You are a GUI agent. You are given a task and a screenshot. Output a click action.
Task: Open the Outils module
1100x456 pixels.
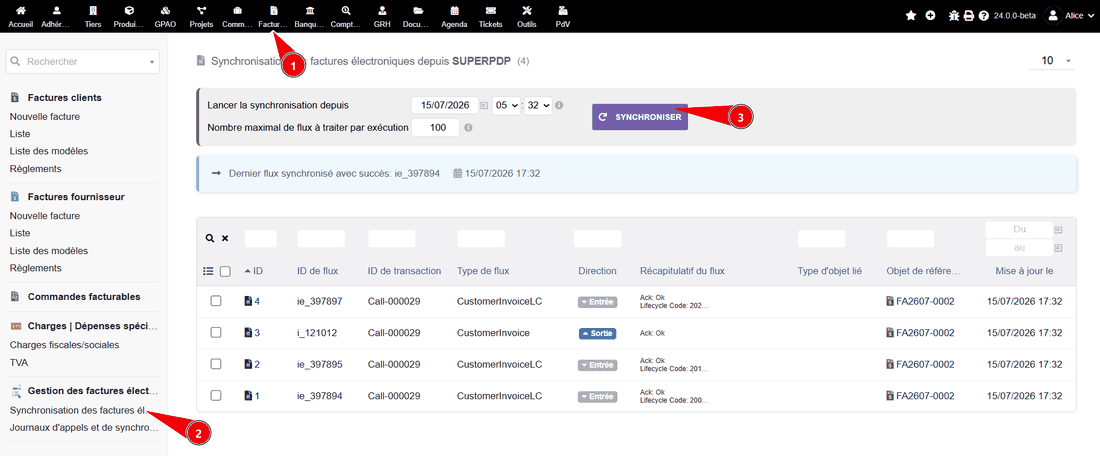pos(527,17)
